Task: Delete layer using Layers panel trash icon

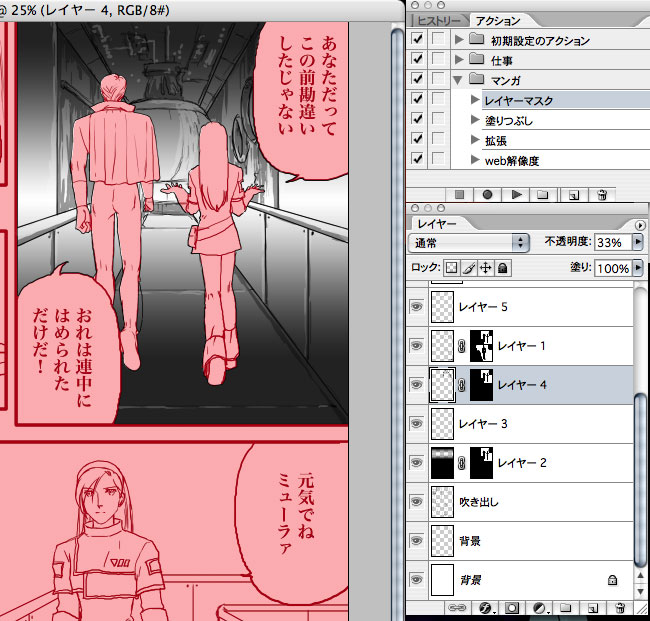Action: click(620, 607)
